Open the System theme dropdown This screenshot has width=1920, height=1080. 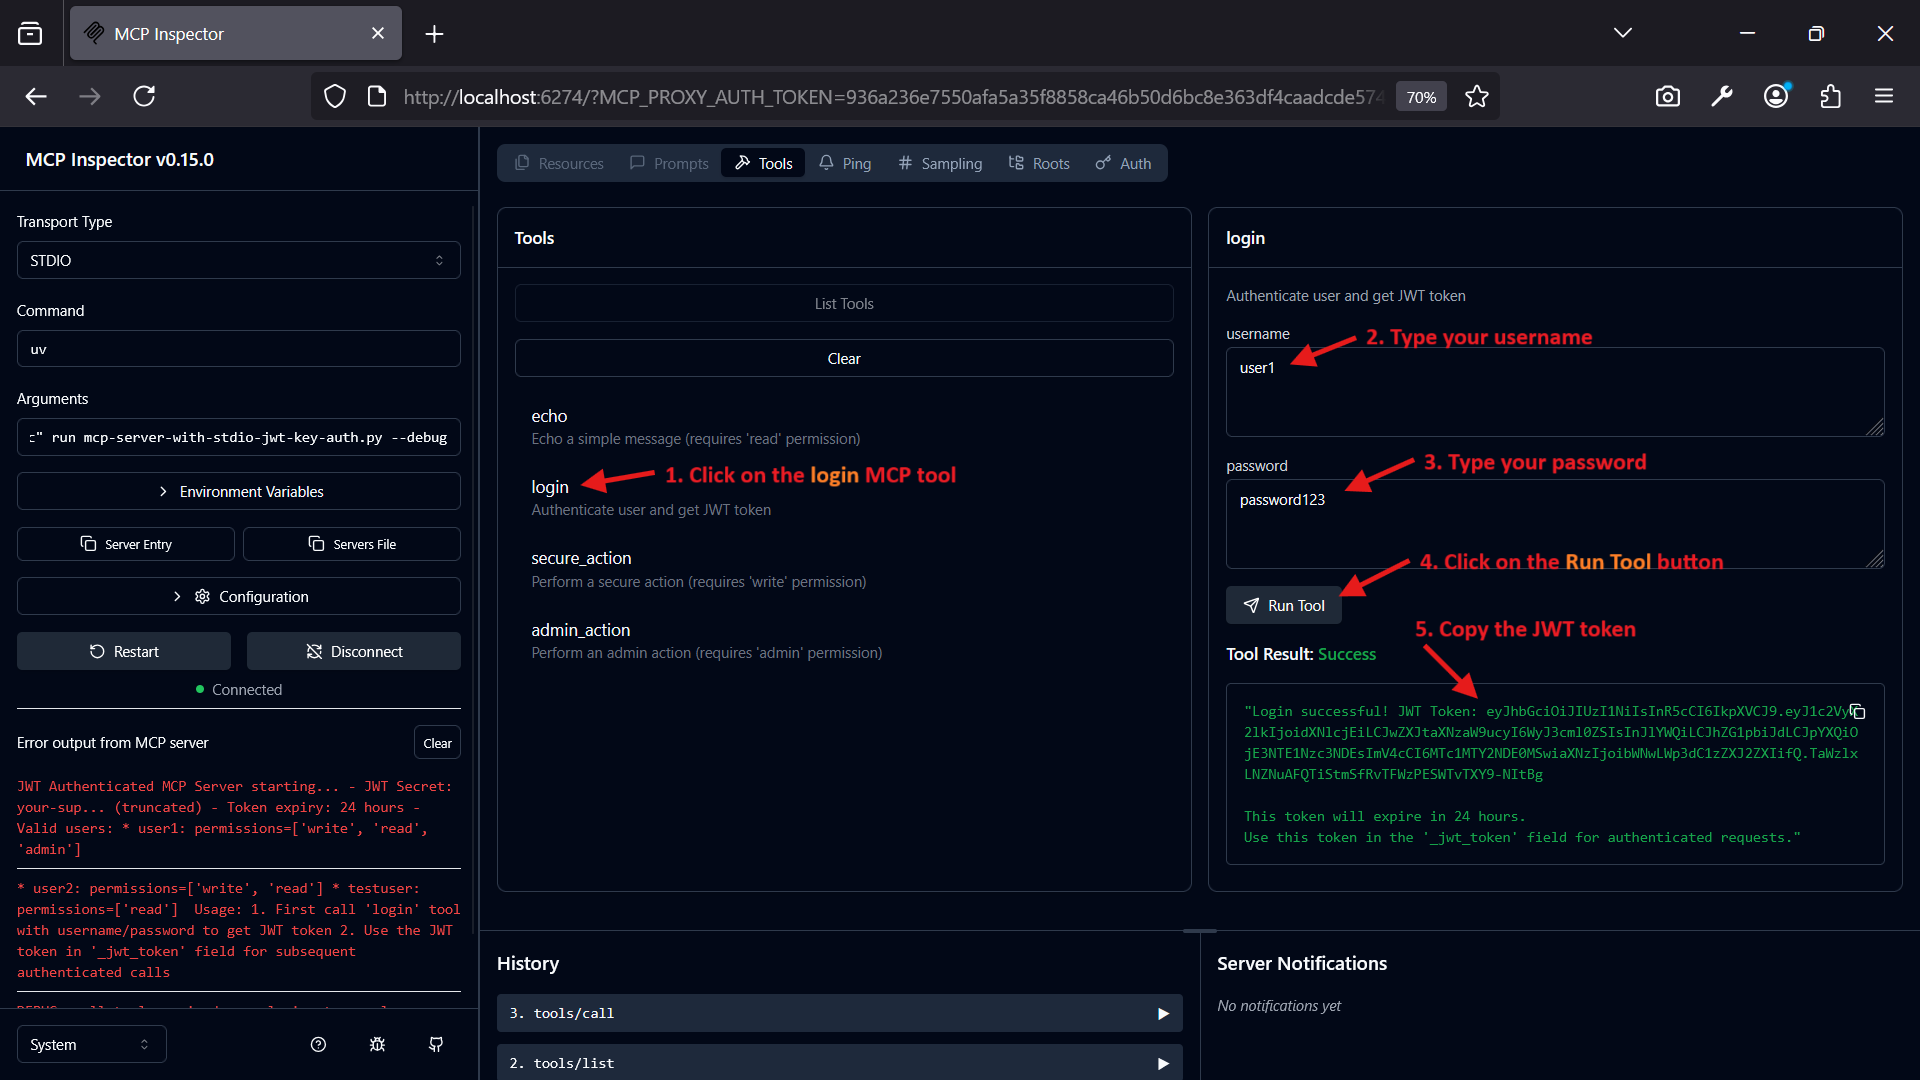click(x=92, y=1044)
